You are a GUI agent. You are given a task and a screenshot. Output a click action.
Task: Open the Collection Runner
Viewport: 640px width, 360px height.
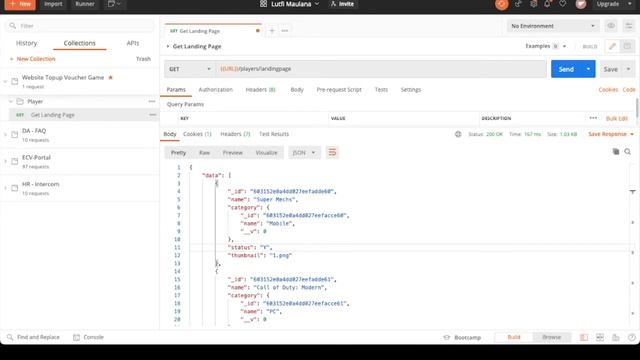[x=85, y=4]
